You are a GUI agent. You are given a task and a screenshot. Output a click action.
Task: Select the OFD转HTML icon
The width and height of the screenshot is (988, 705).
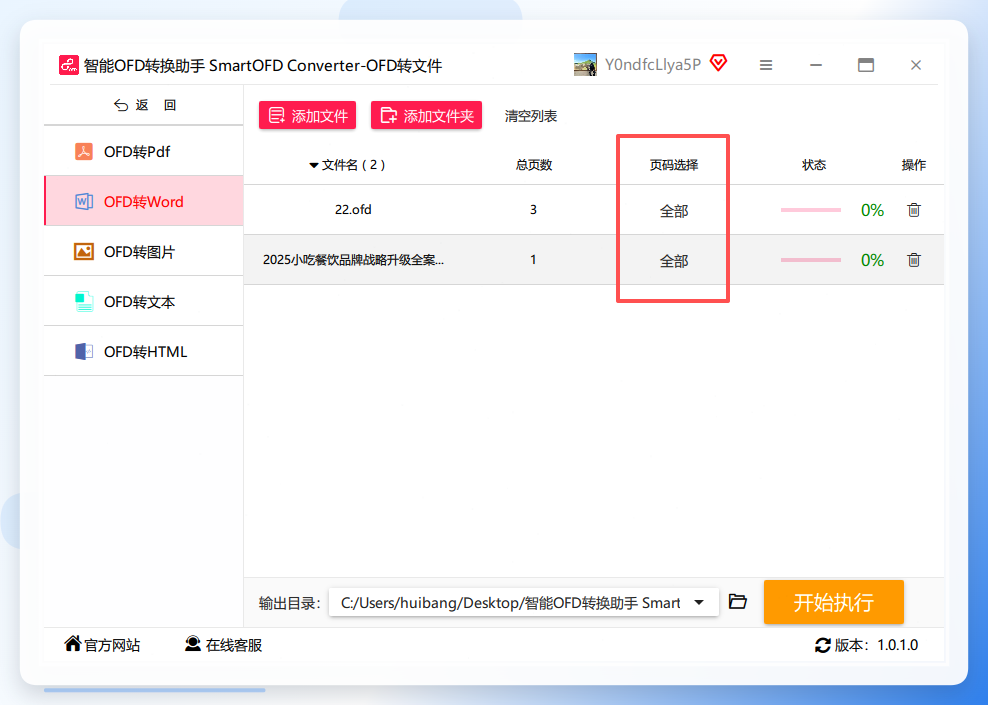pos(84,352)
